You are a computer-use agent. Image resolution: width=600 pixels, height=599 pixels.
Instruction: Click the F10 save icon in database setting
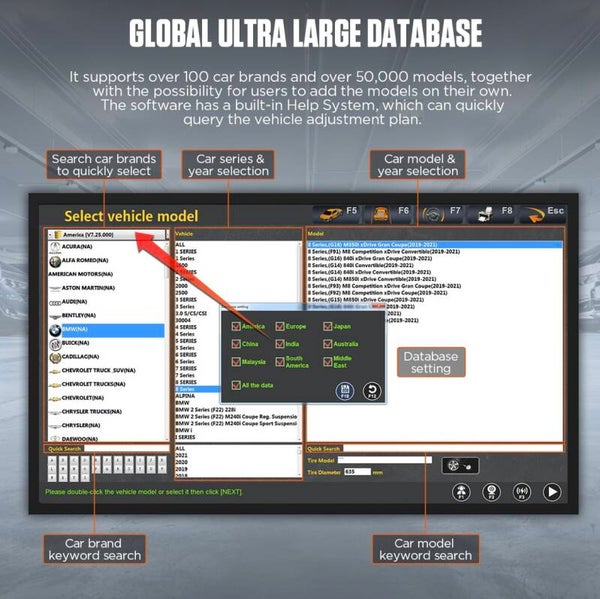(x=345, y=391)
